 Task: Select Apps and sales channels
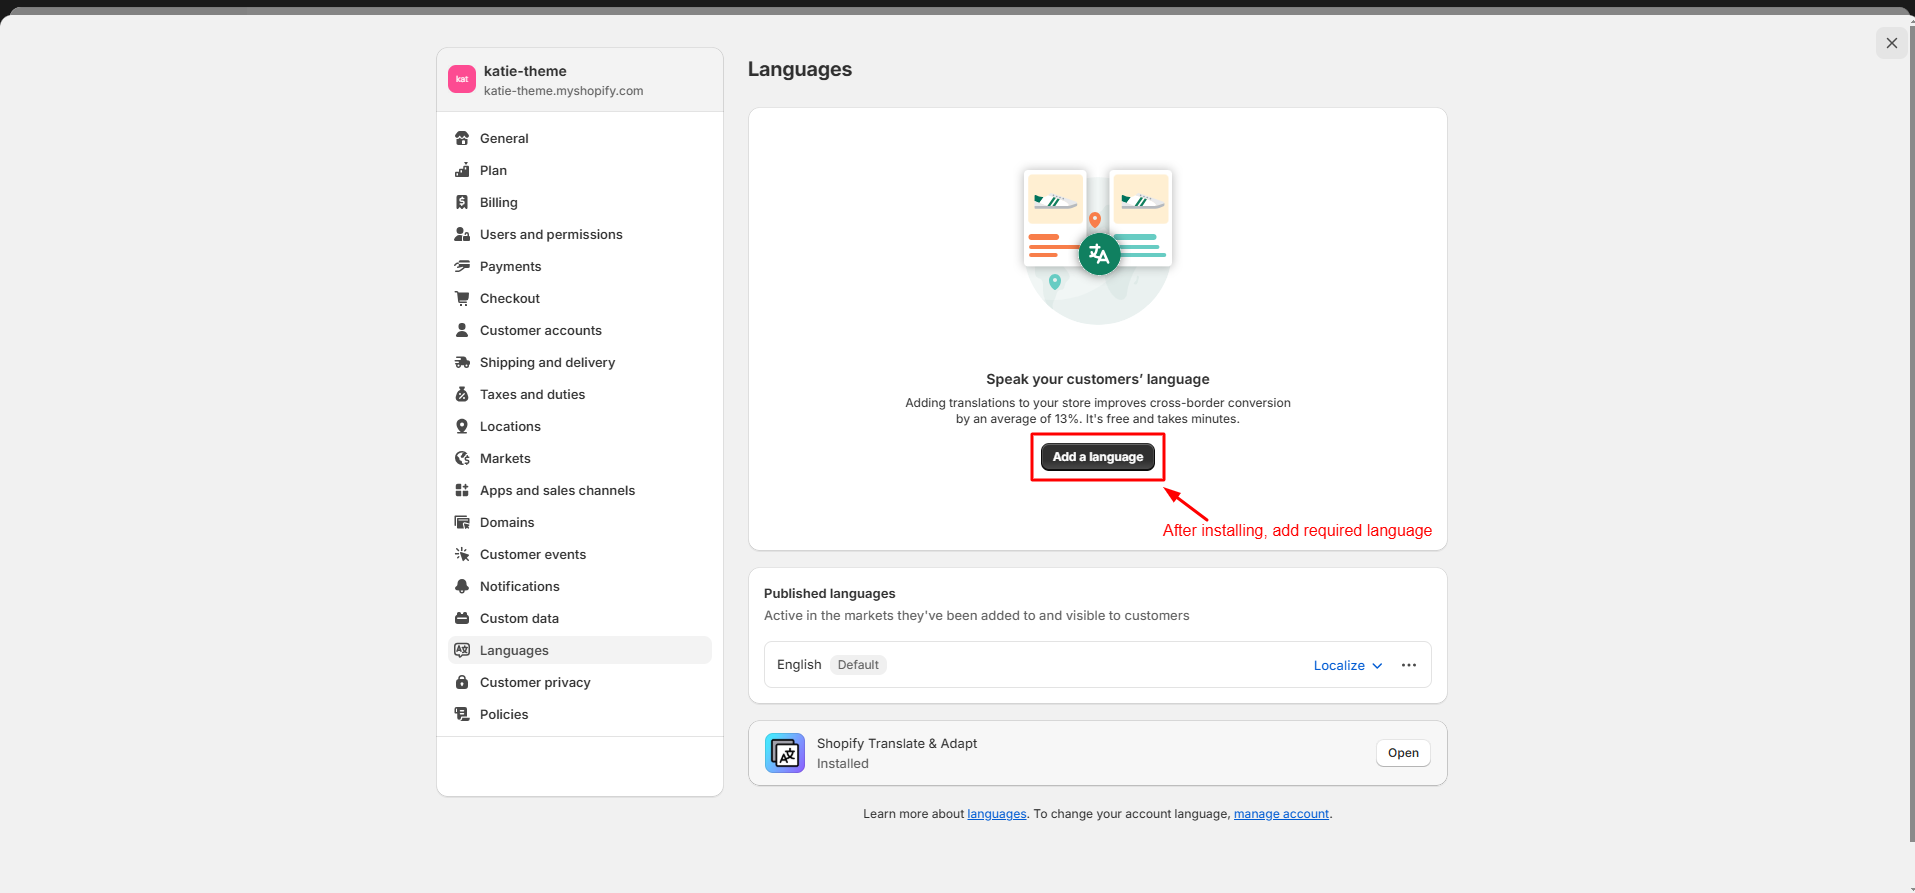point(557,490)
